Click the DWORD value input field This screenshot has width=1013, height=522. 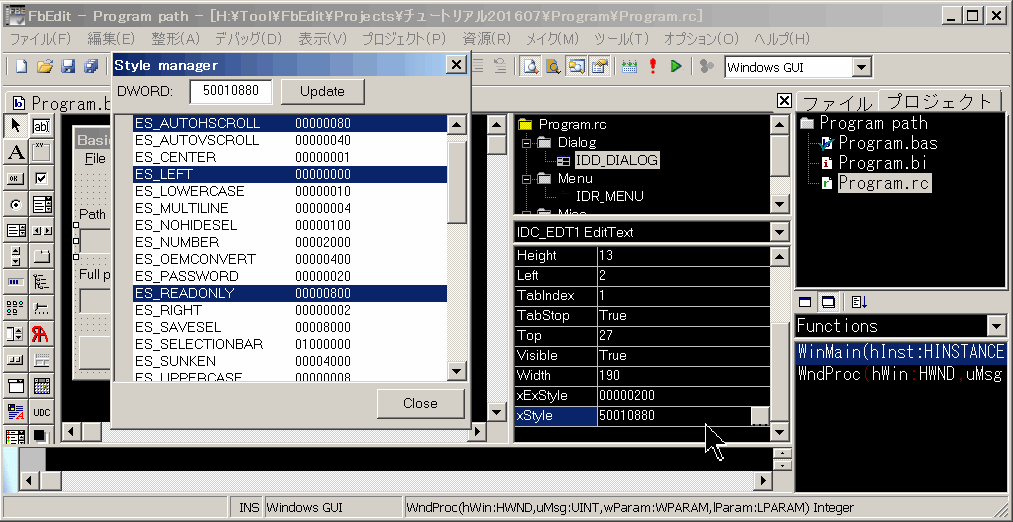point(231,91)
